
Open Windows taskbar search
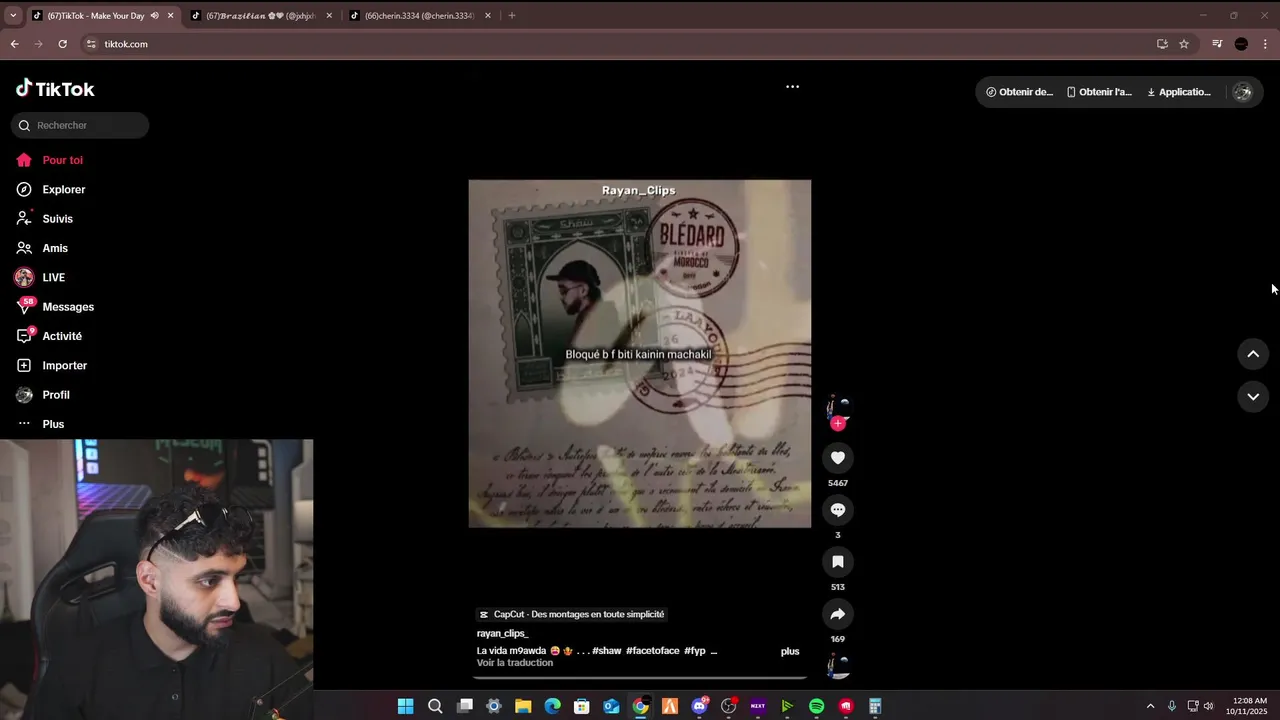(x=435, y=706)
